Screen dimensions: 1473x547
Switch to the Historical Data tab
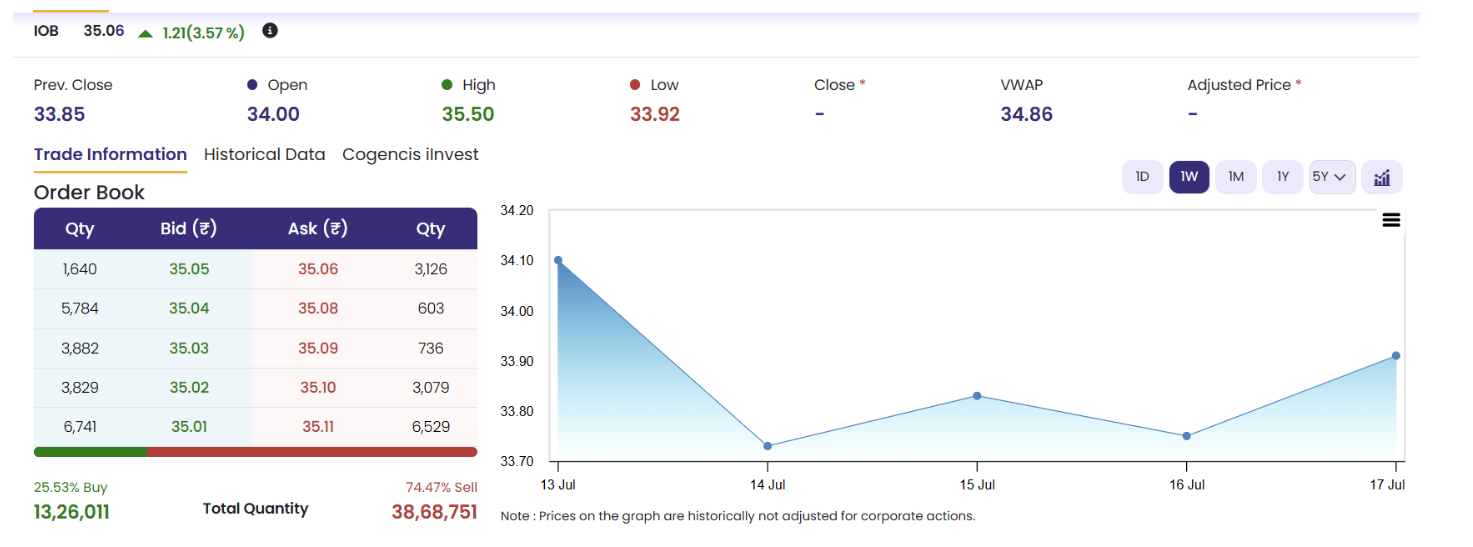tap(264, 154)
